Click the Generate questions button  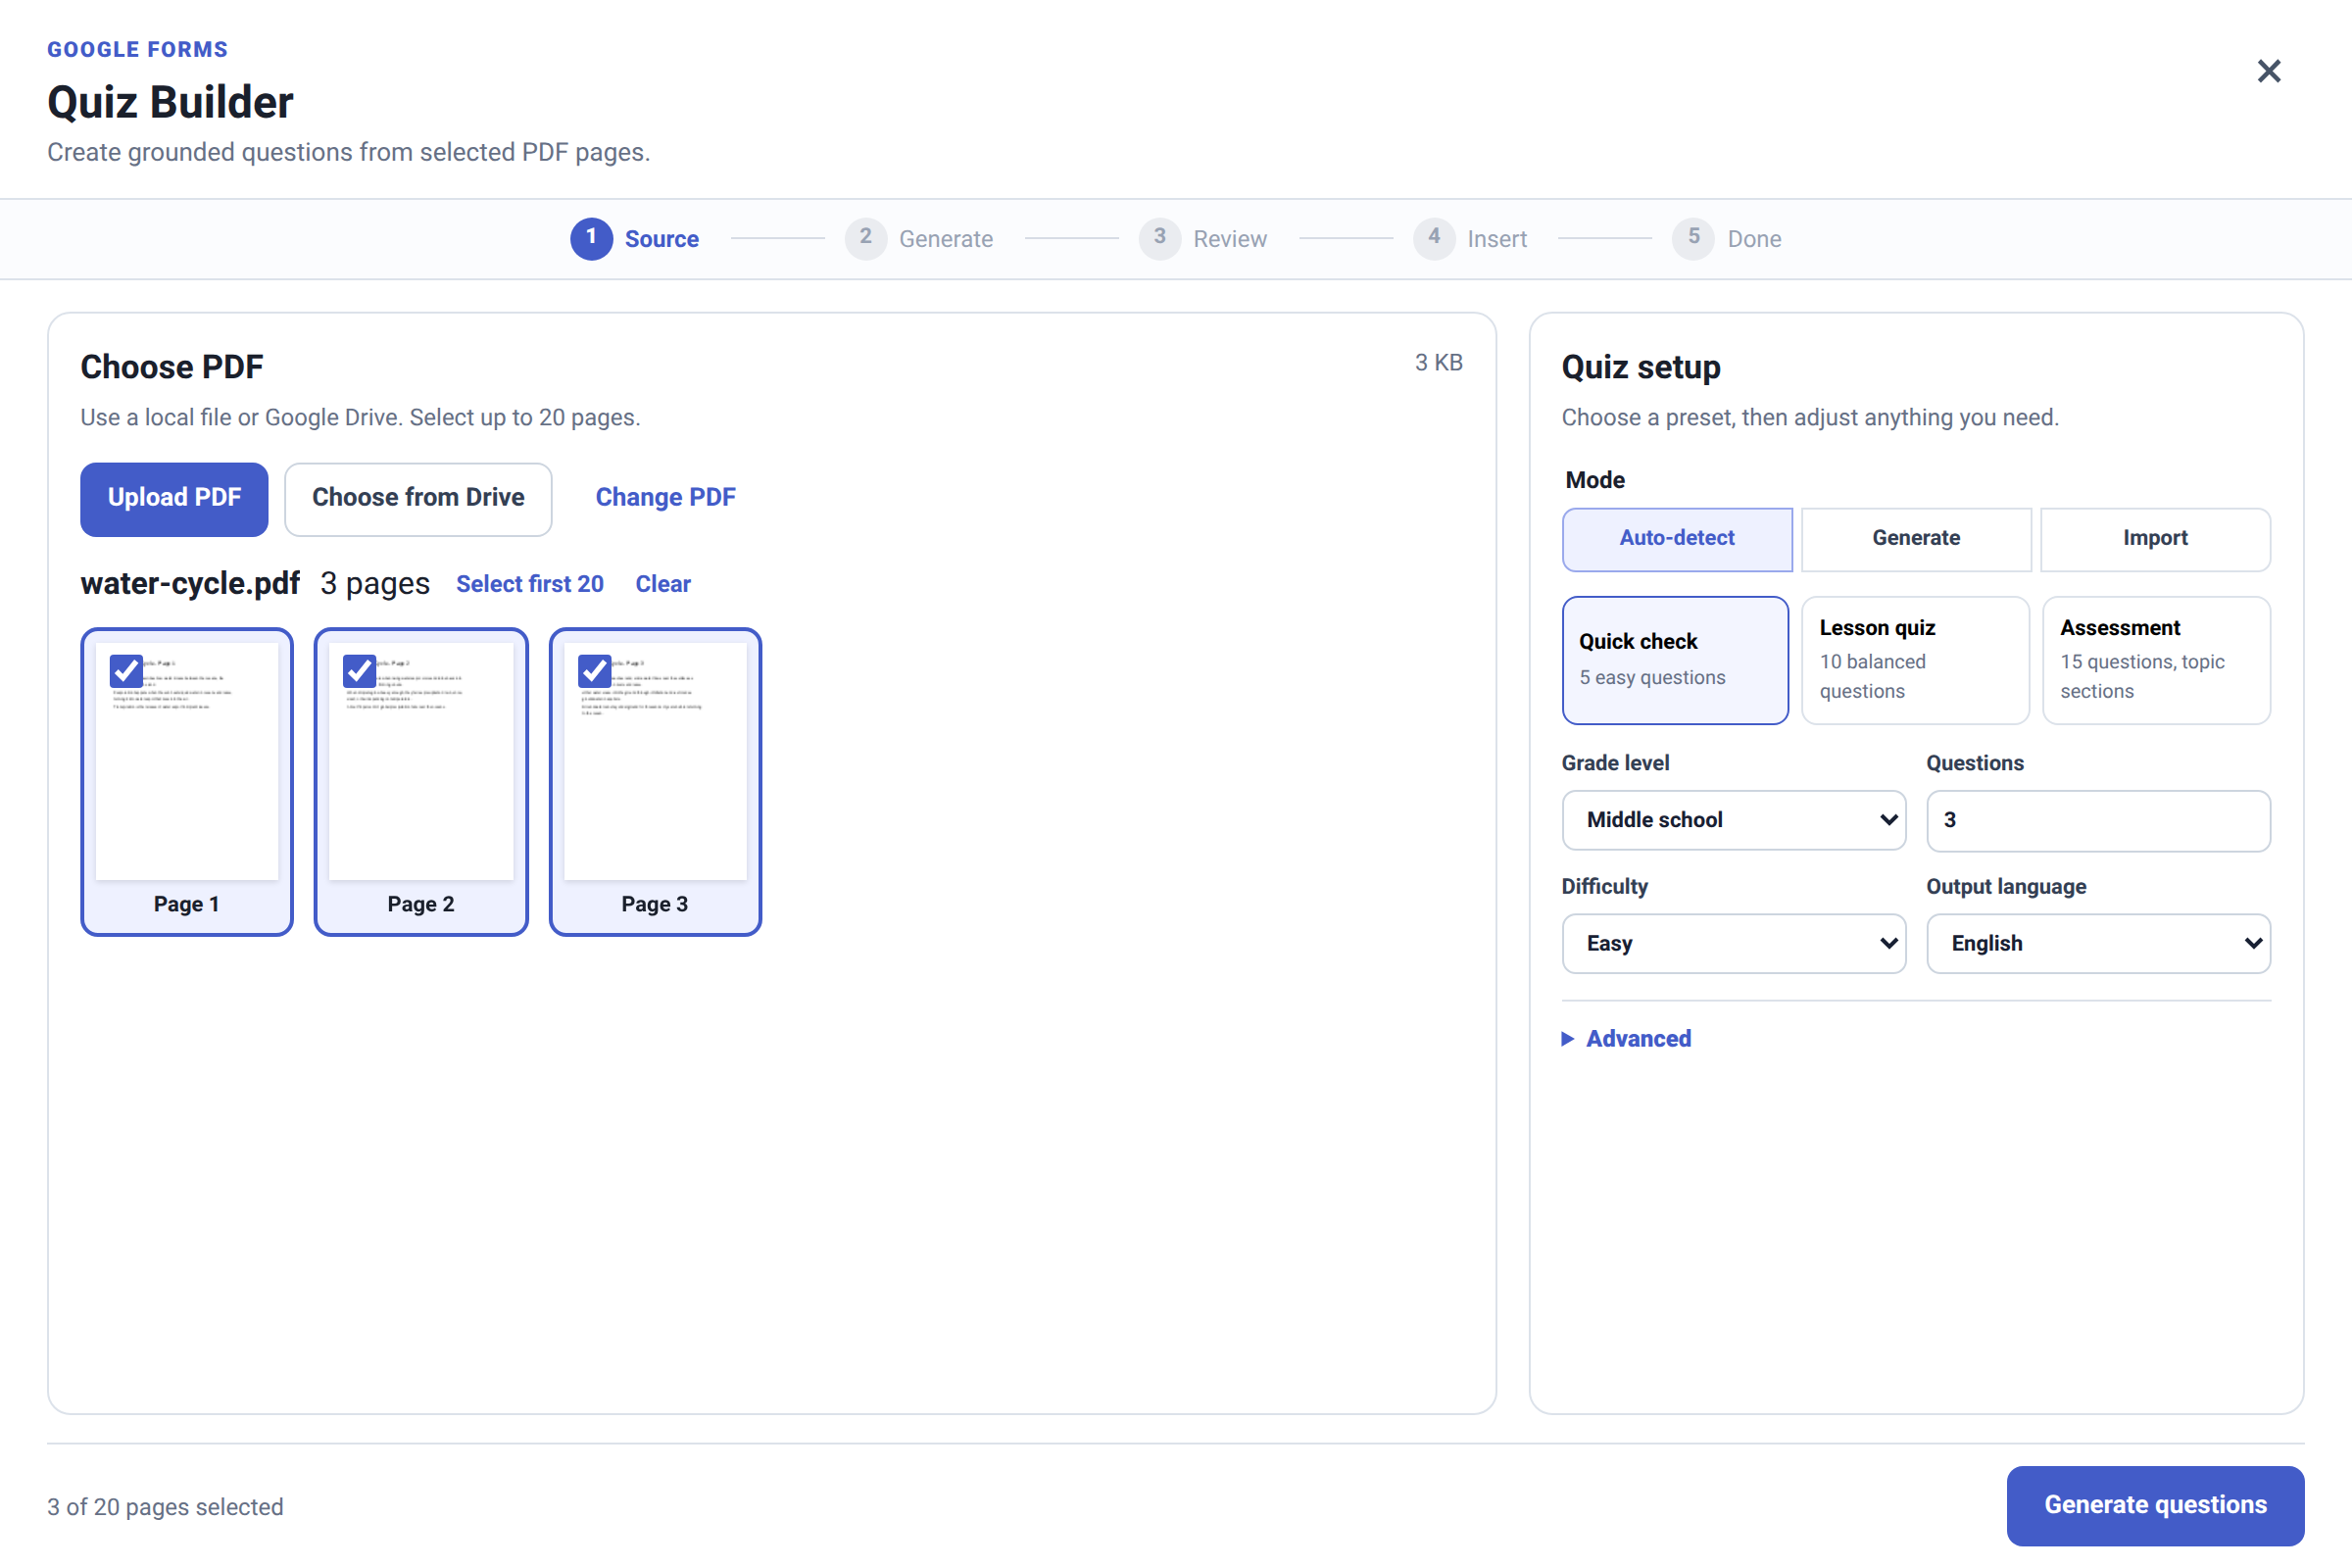[x=2155, y=1505]
